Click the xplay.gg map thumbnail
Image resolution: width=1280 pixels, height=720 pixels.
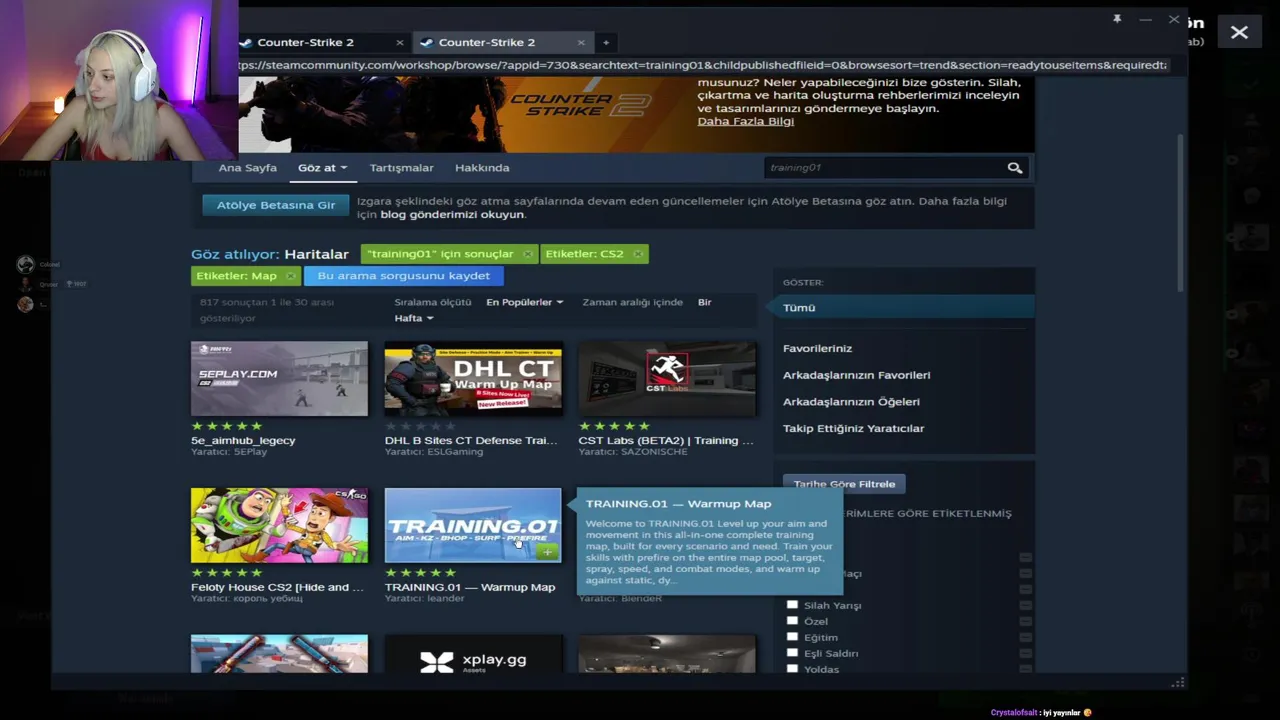pos(473,654)
